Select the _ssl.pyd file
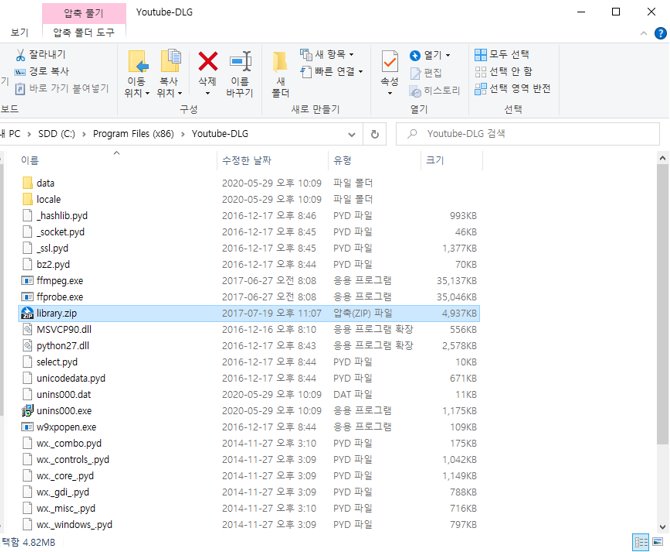The image size is (670, 552). [x=249, y=248]
